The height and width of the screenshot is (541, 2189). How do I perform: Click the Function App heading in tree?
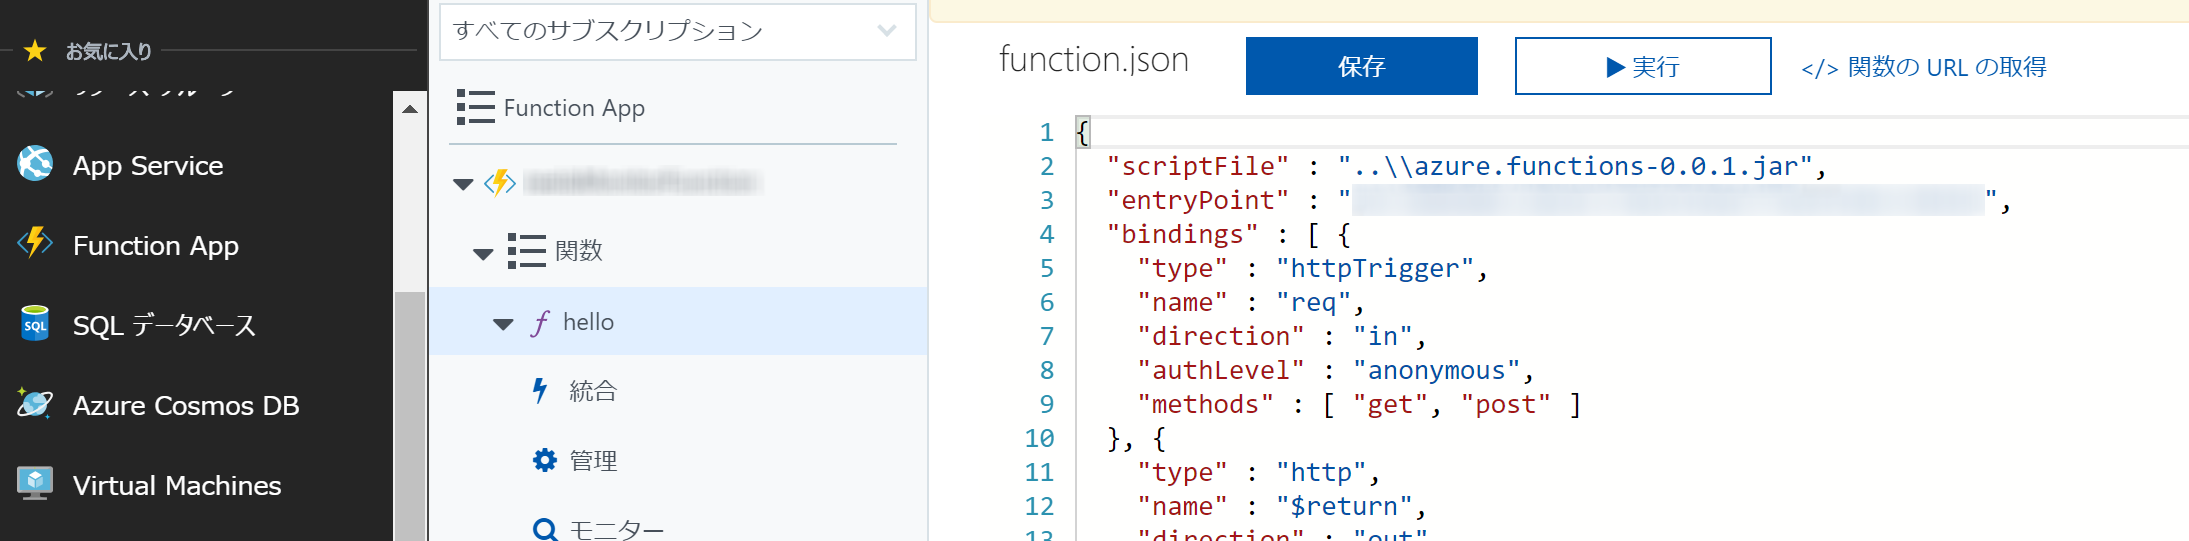pos(574,108)
